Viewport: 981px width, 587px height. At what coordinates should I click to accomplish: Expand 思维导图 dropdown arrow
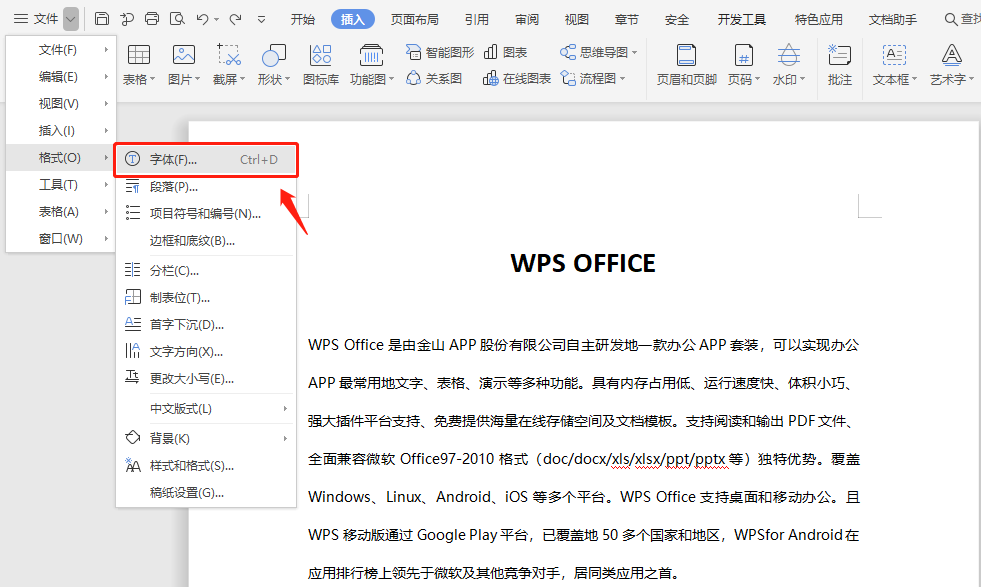[x=634, y=53]
